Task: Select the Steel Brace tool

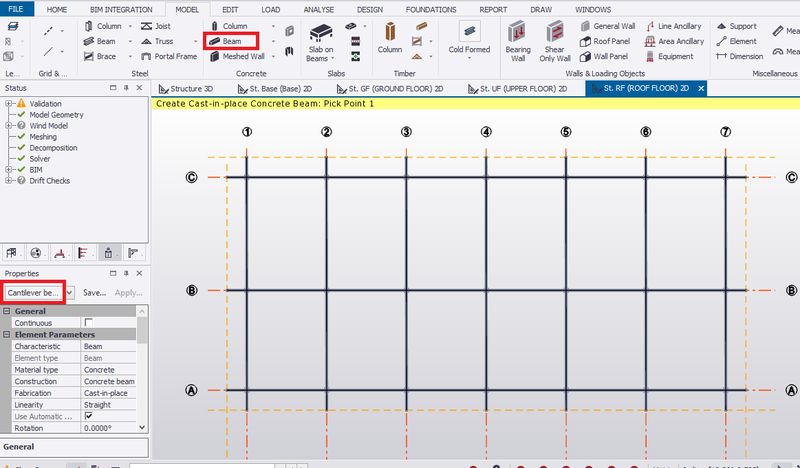Action: click(x=100, y=57)
